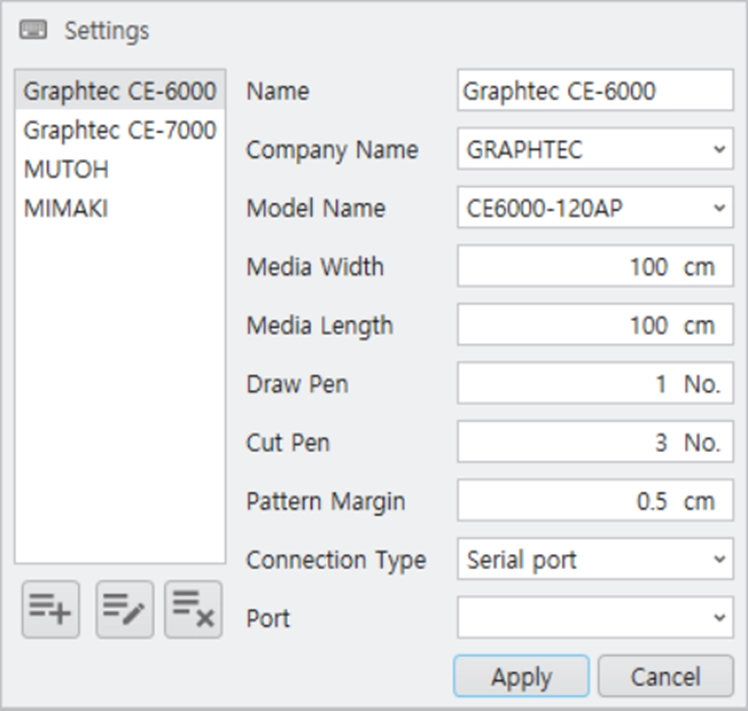Image resolution: width=748 pixels, height=711 pixels.
Task: Expand the Model Name combo box
Action: [x=595, y=208]
